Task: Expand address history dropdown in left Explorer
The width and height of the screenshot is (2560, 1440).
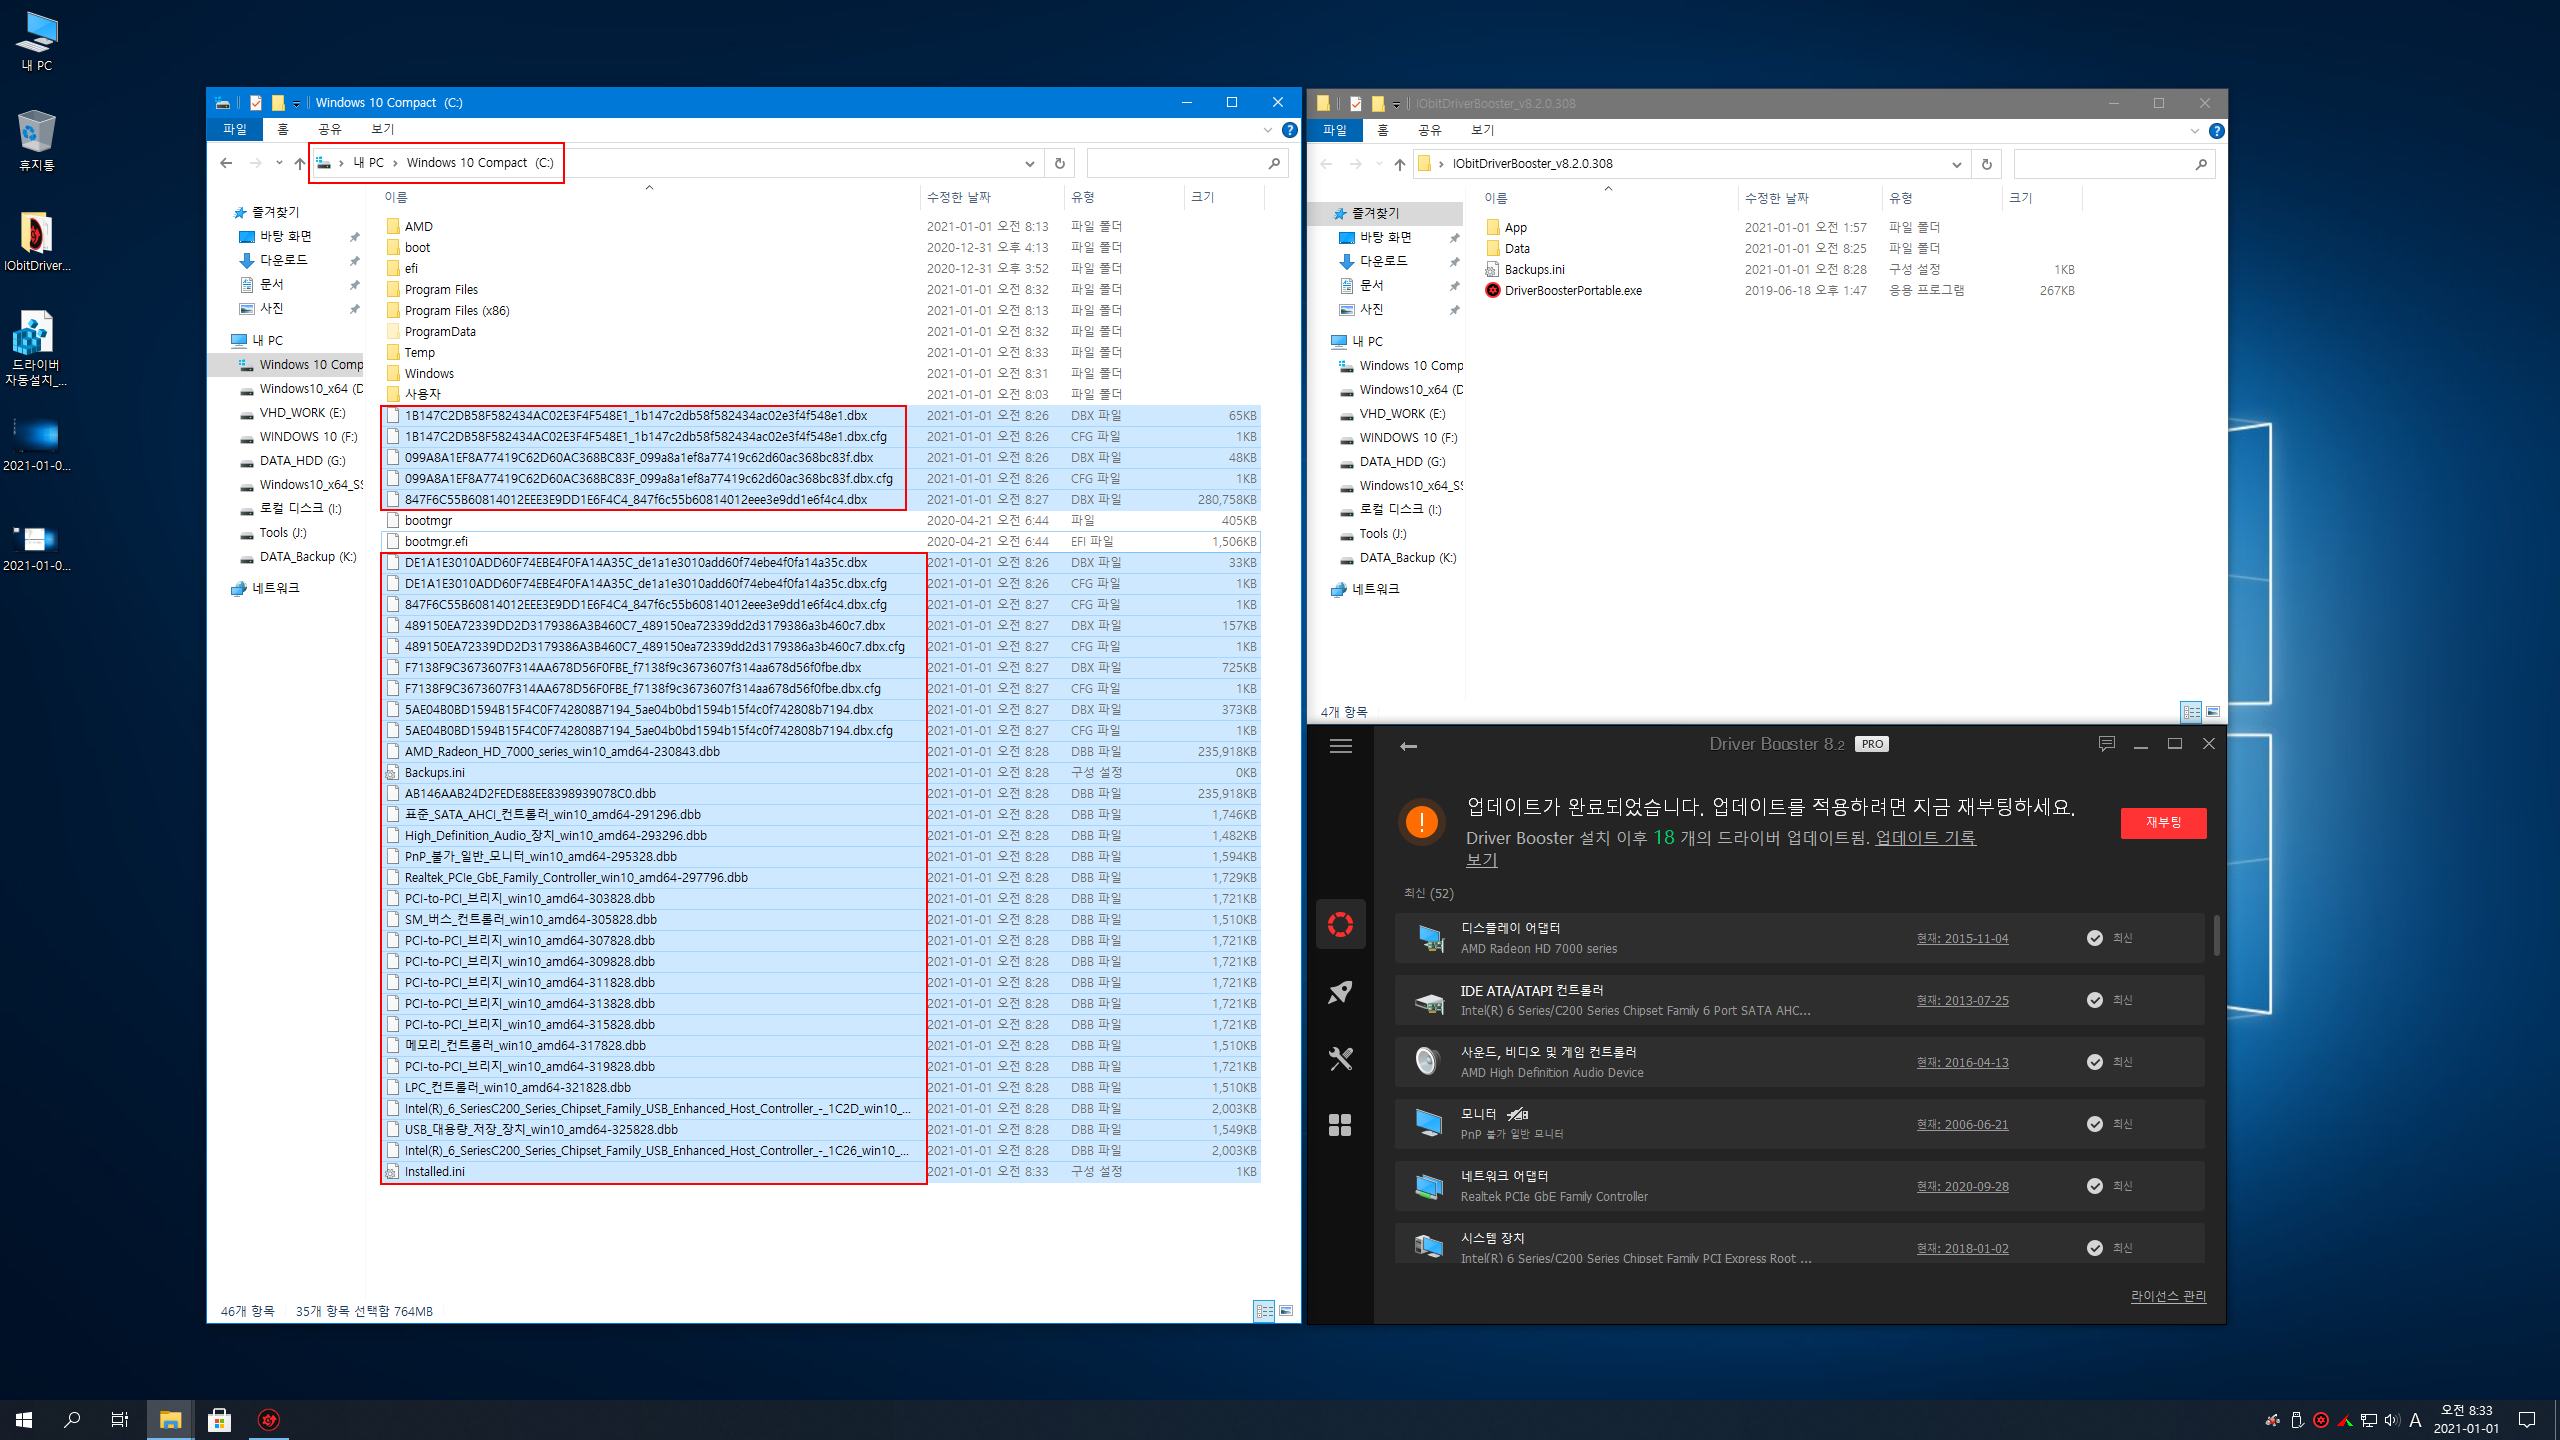Action: coord(1029,163)
